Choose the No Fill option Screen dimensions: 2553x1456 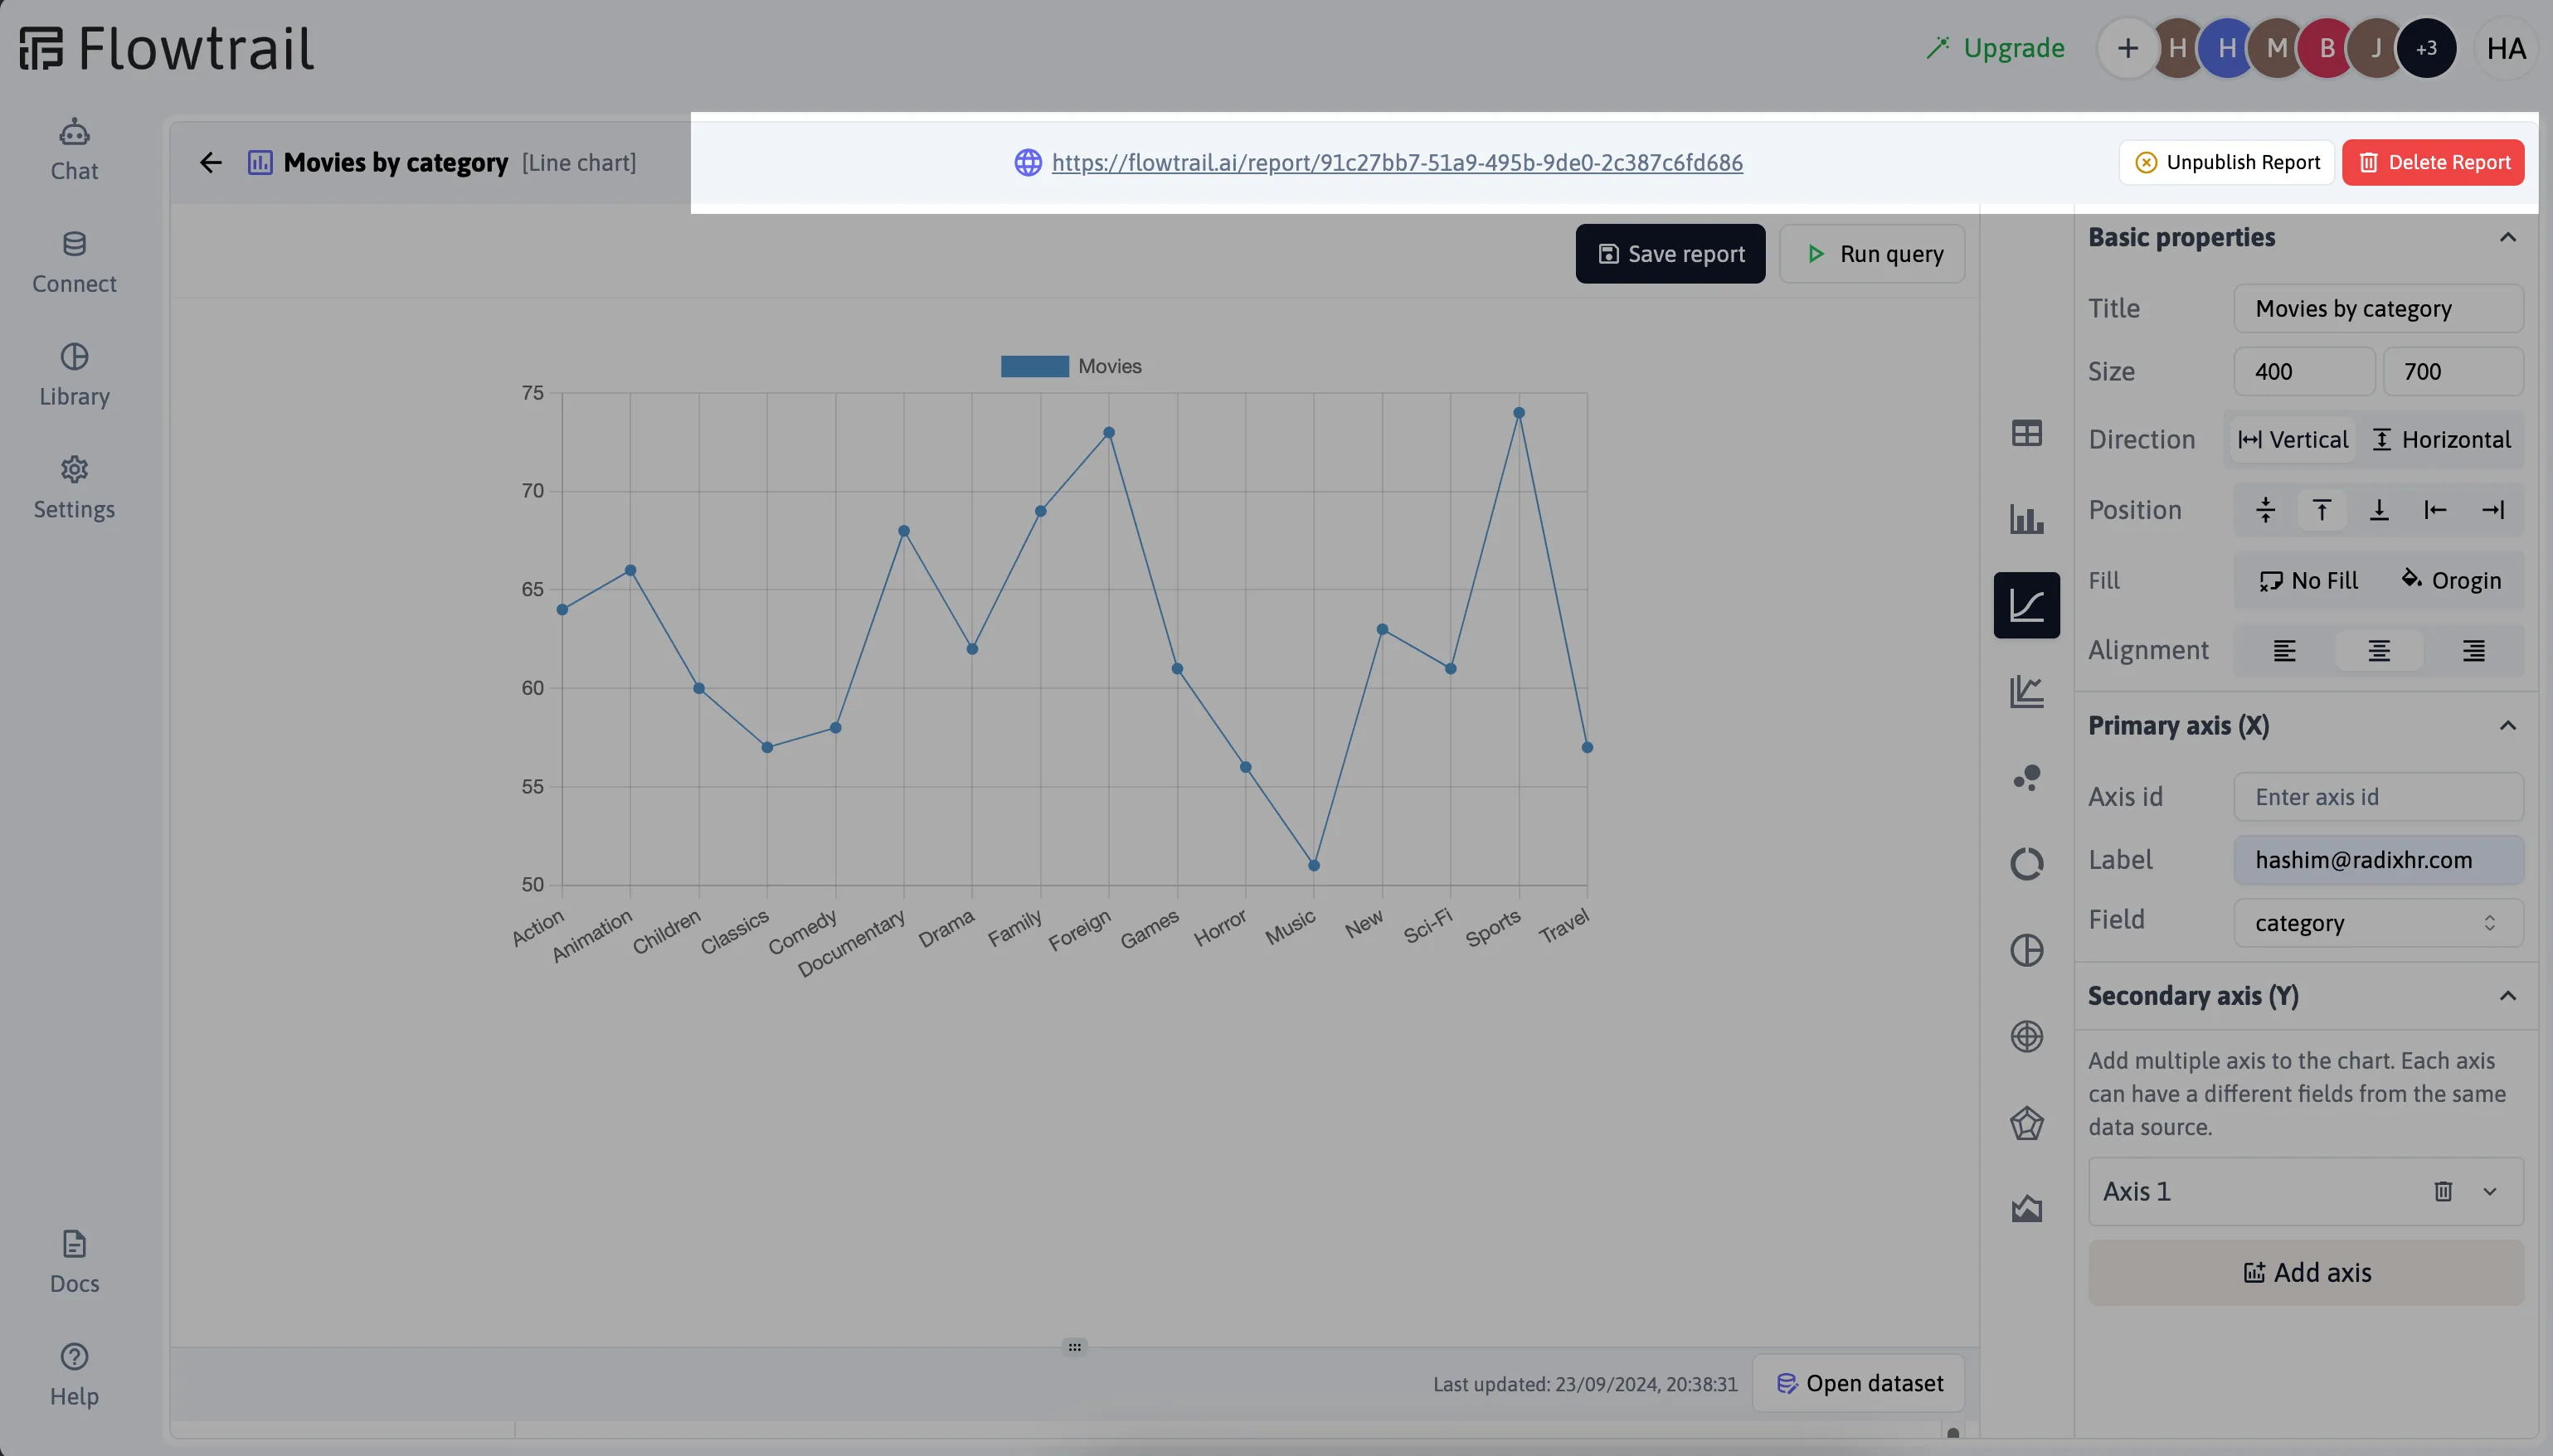pyautogui.click(x=2308, y=580)
